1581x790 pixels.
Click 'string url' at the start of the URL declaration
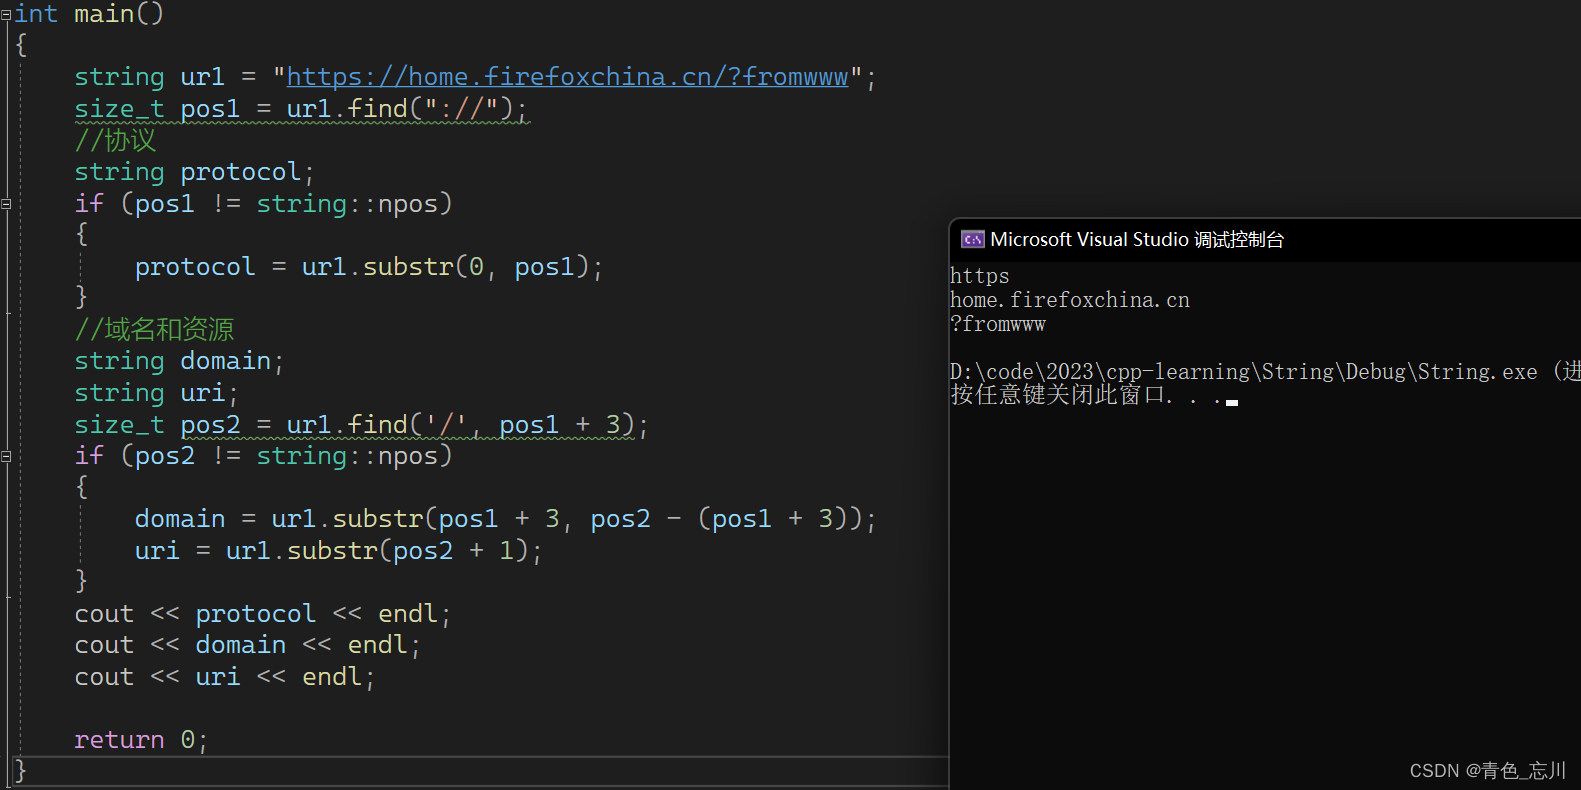[x=150, y=77]
